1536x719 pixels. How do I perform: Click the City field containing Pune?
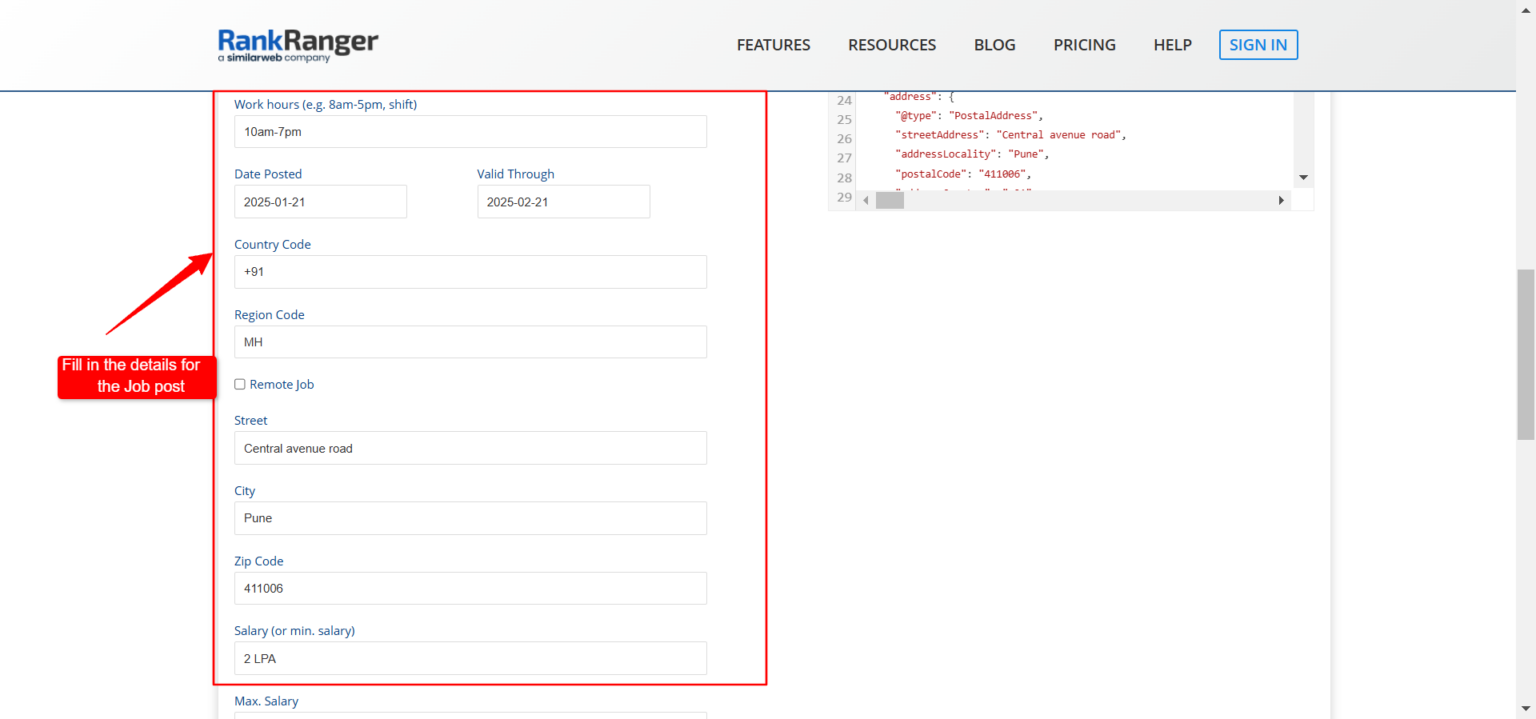point(470,518)
